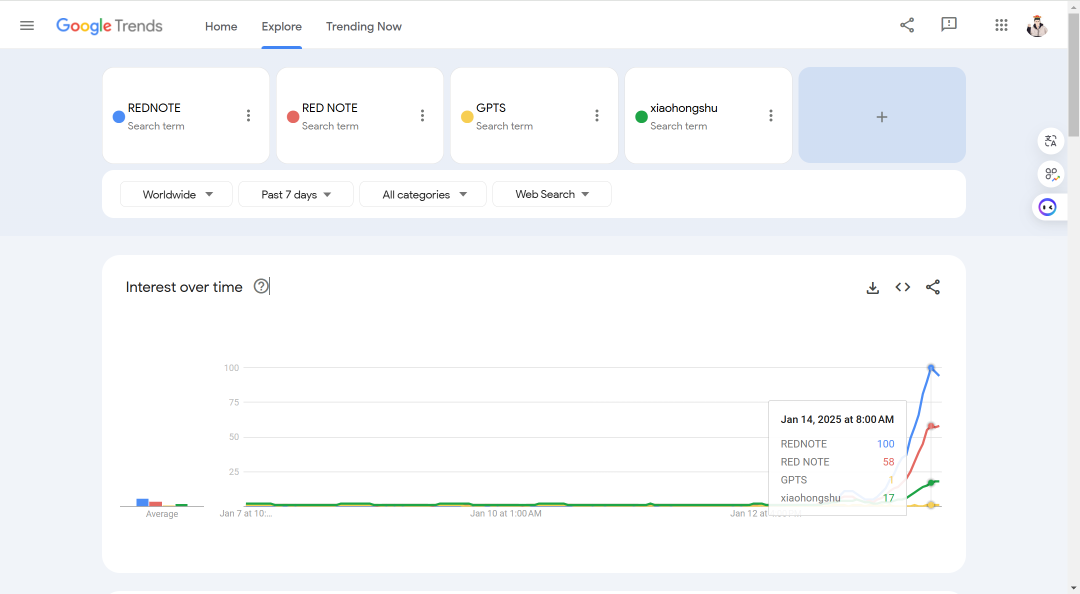1080x594 pixels.
Task: Click the embed code icon on the chart
Action: click(902, 287)
